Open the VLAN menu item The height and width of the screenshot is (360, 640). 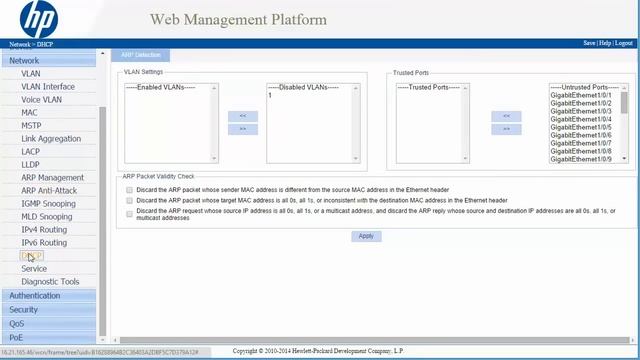point(31,73)
